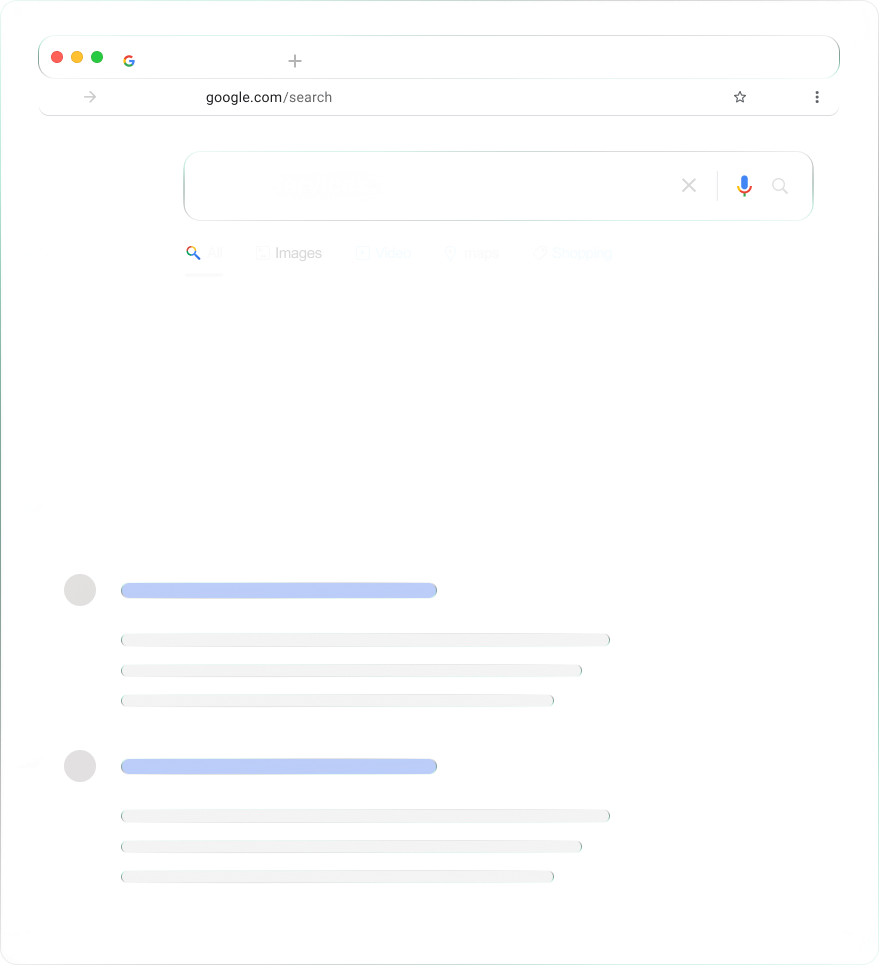Viewport: 879px width, 965px height.
Task: Clear the search query with the X
Action: pos(689,186)
